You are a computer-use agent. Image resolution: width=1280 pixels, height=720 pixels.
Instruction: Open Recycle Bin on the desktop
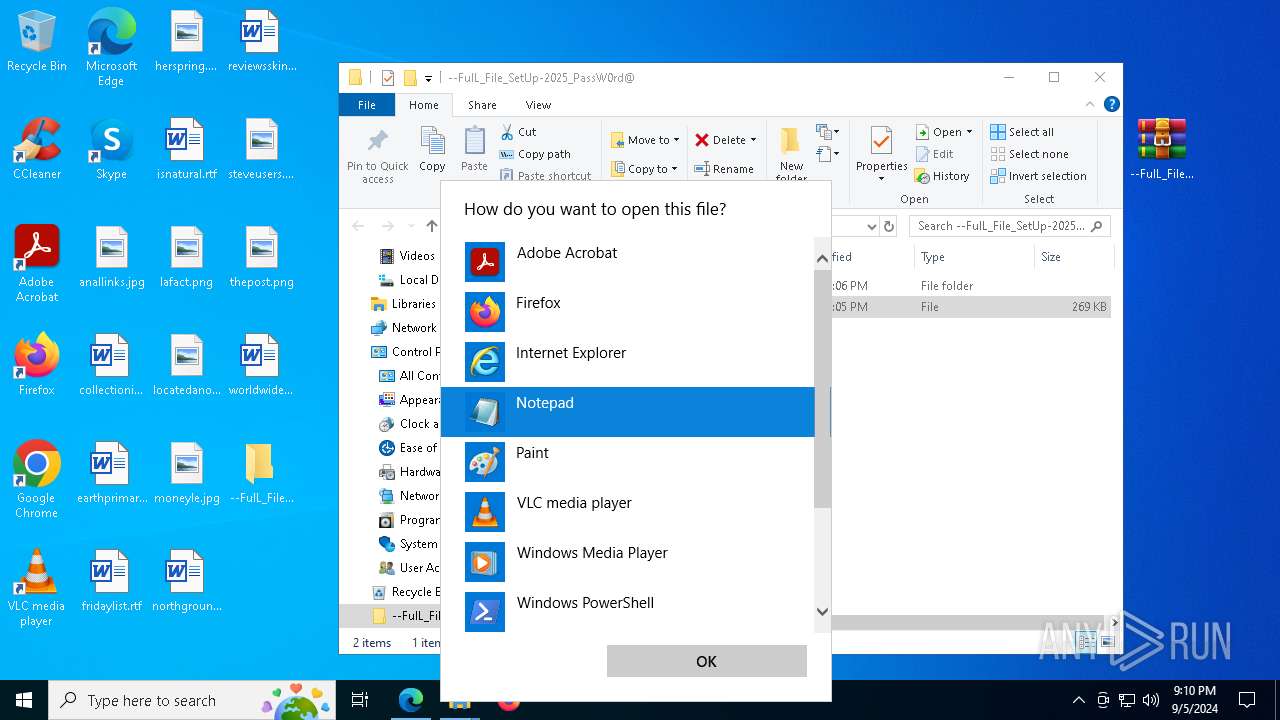(x=37, y=42)
